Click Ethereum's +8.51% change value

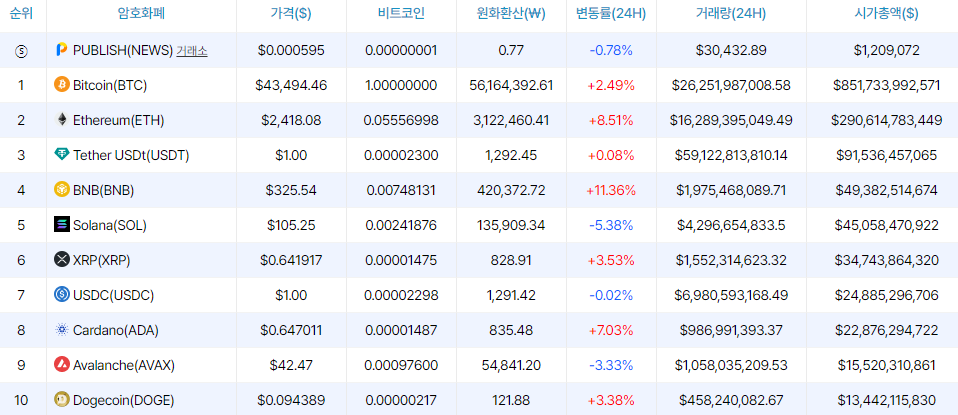611,120
